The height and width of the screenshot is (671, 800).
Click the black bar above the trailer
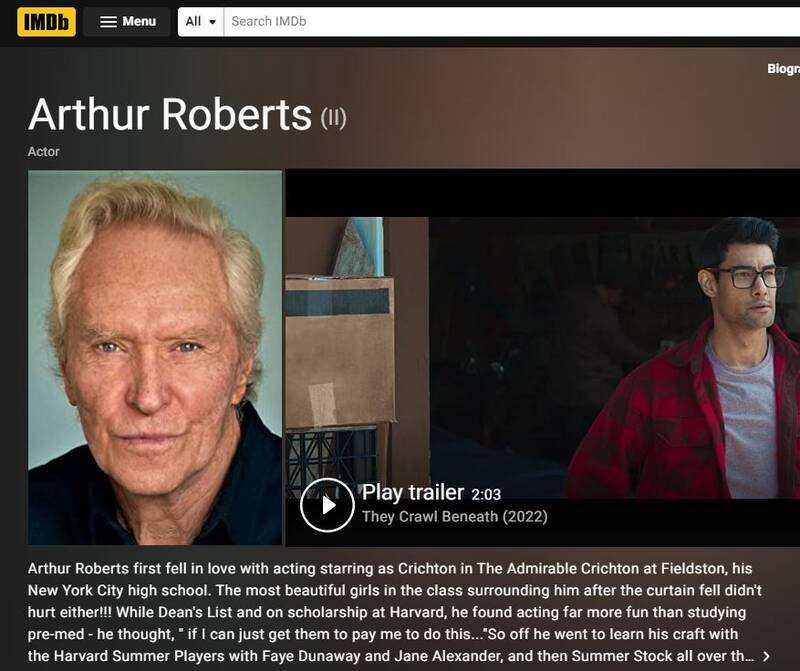pos(542,192)
